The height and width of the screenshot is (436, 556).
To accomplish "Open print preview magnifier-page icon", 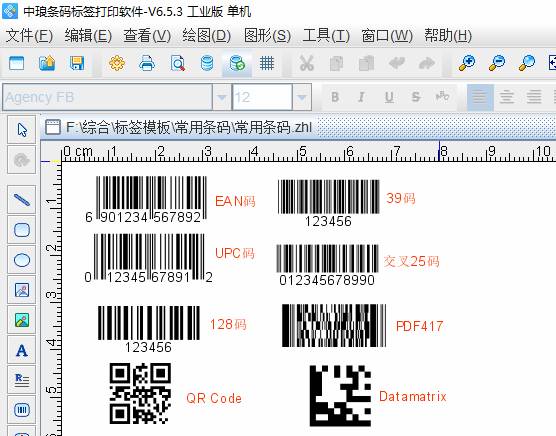I will click(177, 63).
